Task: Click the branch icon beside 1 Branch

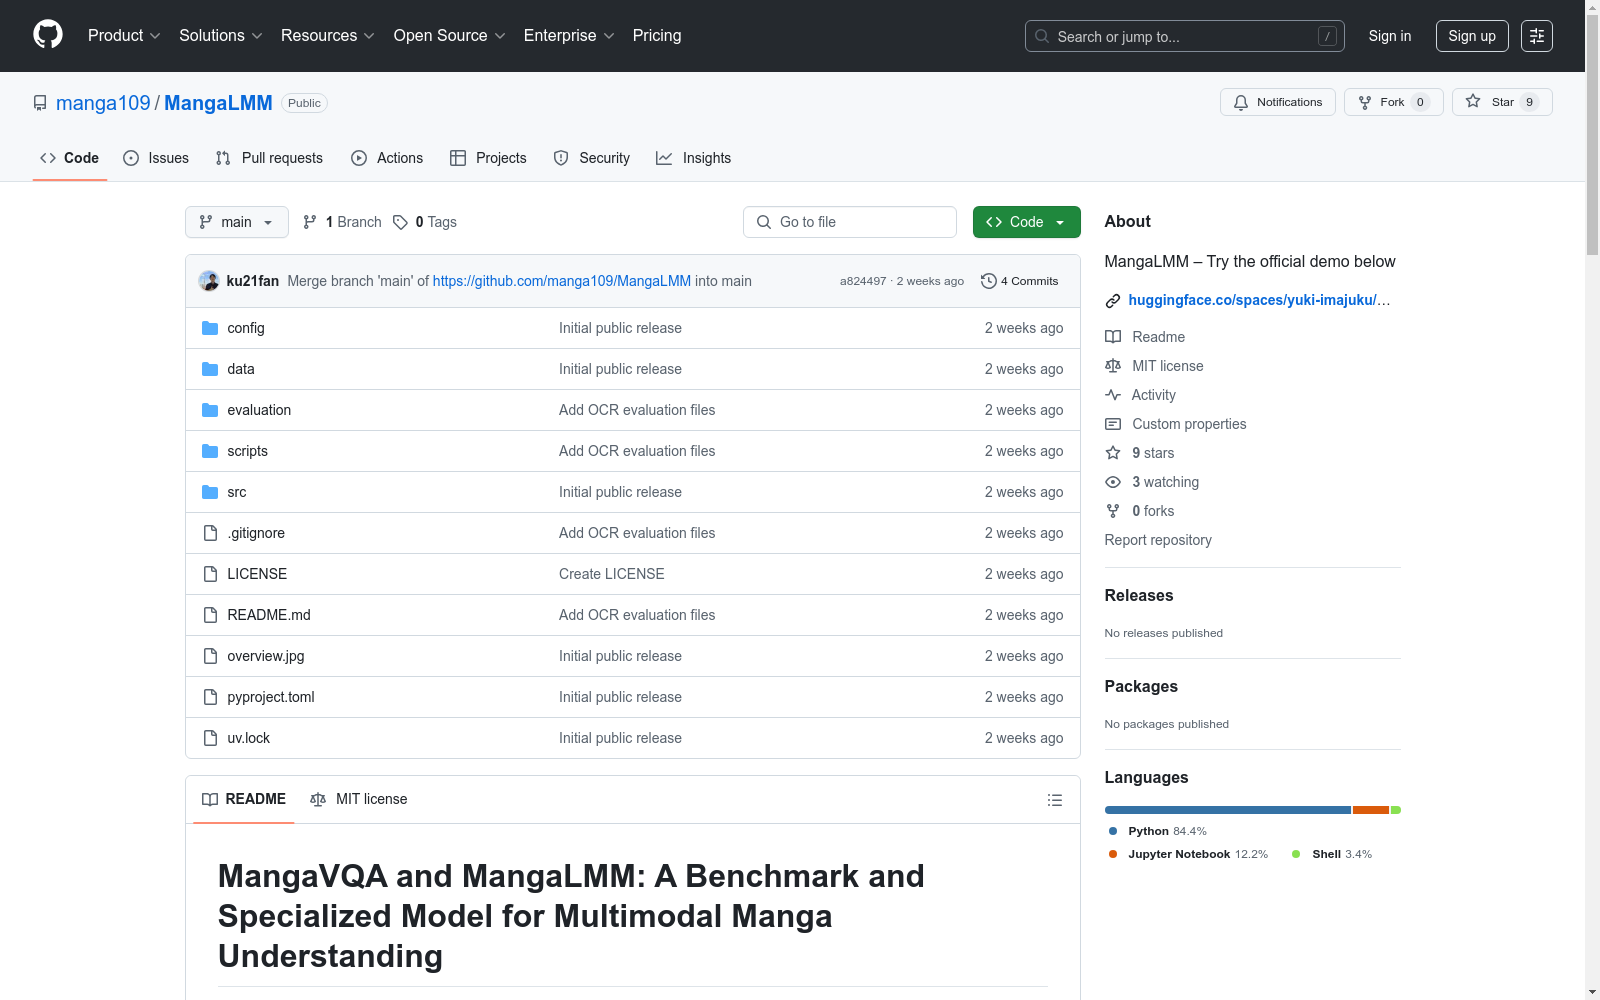Action: (x=310, y=222)
